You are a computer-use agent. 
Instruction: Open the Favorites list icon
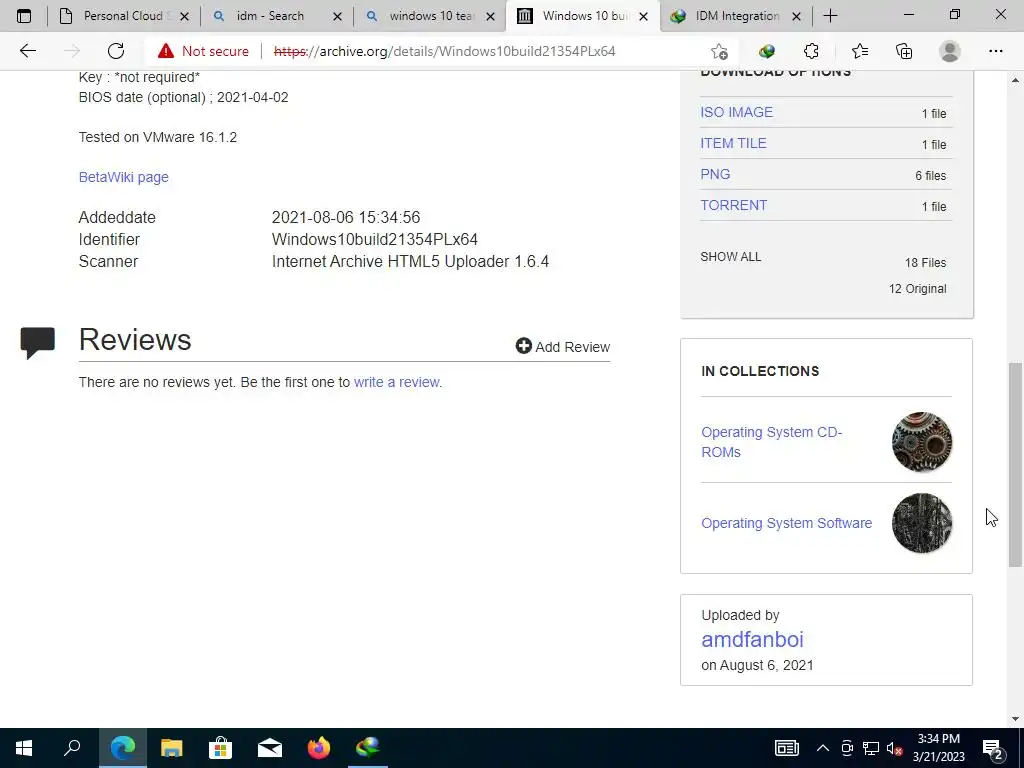859,51
